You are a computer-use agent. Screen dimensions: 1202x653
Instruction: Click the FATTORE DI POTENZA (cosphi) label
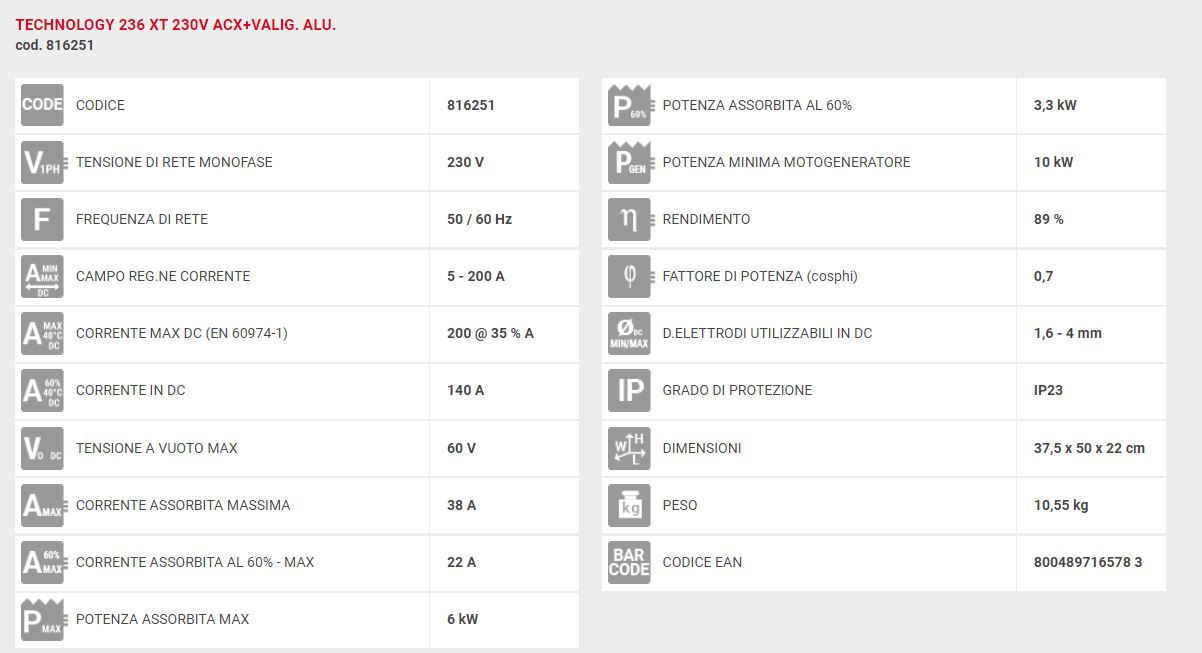coord(760,276)
